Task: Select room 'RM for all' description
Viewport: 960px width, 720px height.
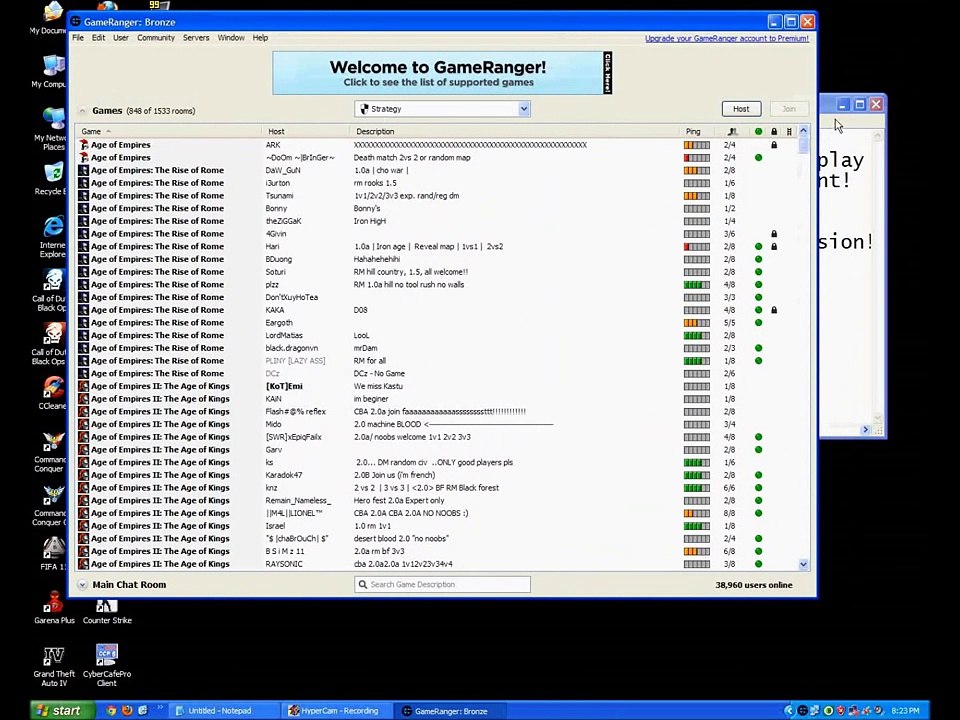Action: [370, 361]
